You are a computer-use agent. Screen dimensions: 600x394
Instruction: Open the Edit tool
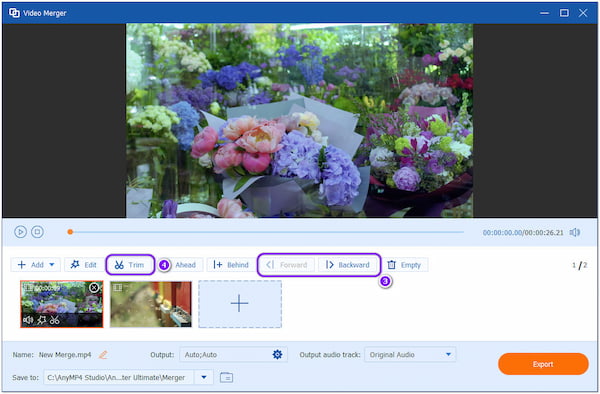(x=84, y=265)
